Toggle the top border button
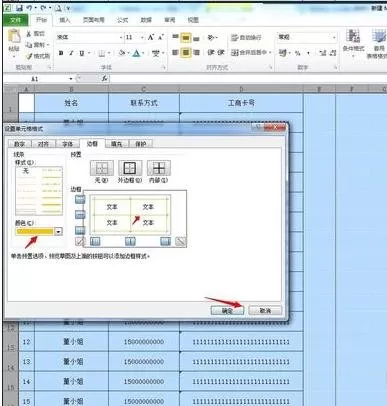The height and width of the screenshot is (406, 387). pyautogui.click(x=80, y=200)
